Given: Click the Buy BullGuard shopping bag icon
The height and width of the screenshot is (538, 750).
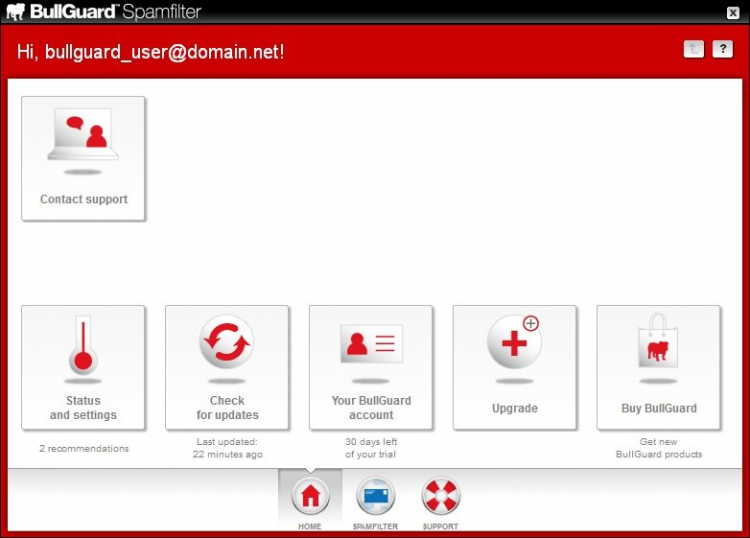Looking at the screenshot, I should (x=658, y=341).
